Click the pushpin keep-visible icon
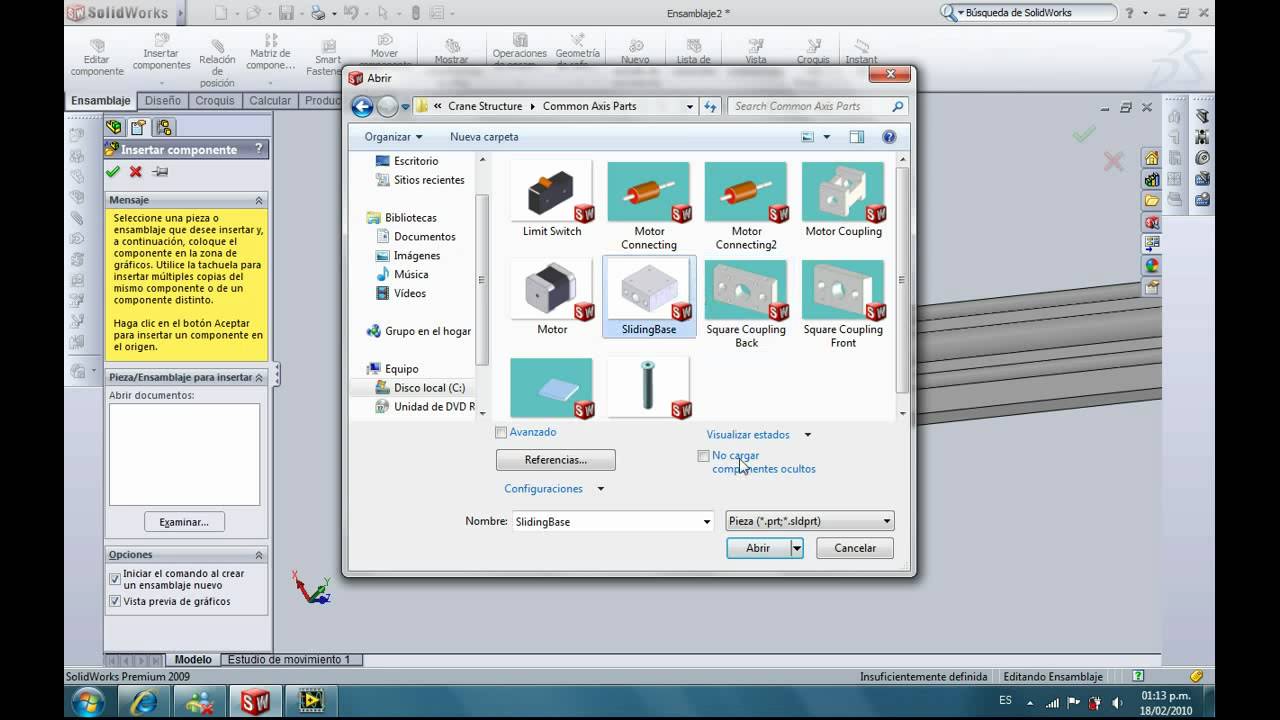This screenshot has width=1280, height=720. [x=160, y=172]
